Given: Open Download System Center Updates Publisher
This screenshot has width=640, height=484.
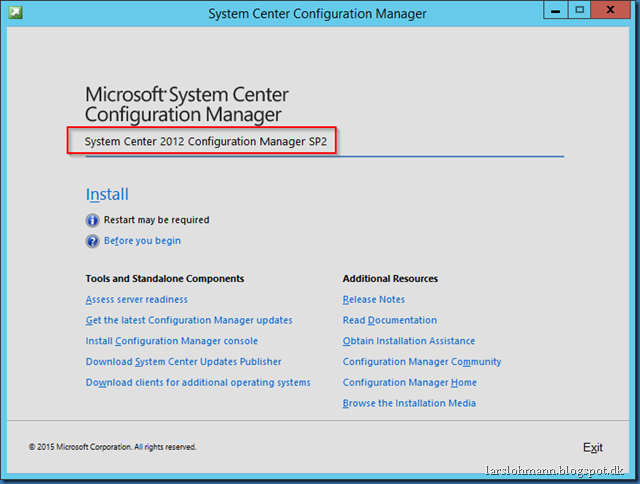Looking at the screenshot, I should (x=183, y=362).
